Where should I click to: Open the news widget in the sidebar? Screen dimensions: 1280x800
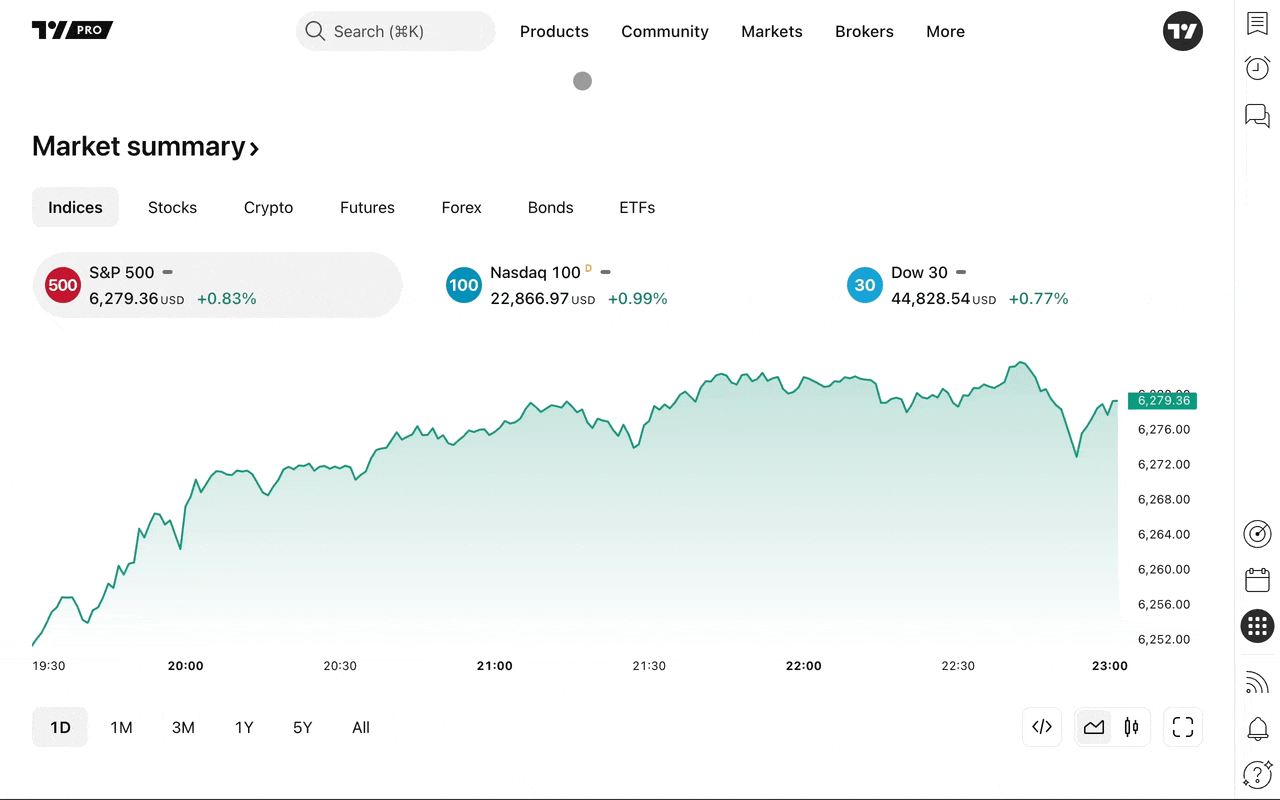pyautogui.click(x=1257, y=24)
